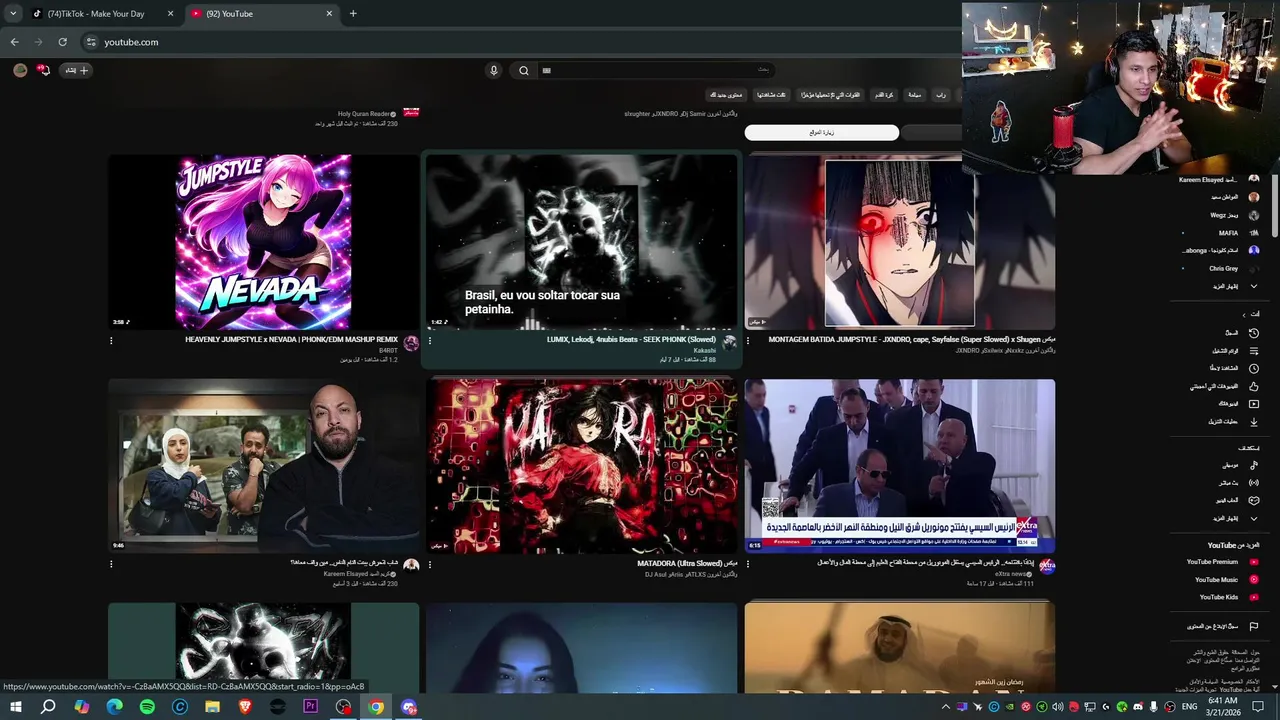
Task: Select the Watched filter chip
Action: click(771, 95)
